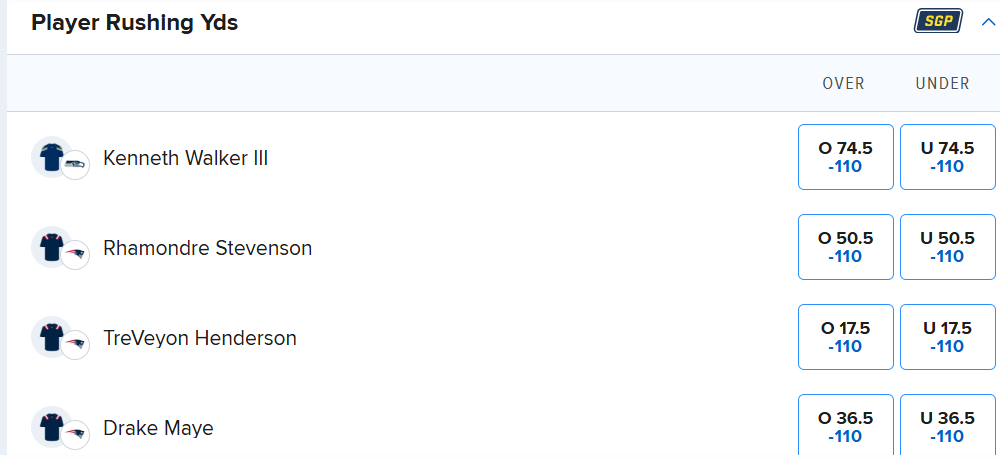
Task: Bet Over 50.5 on Rhamondre Stevenson
Action: (x=845, y=247)
